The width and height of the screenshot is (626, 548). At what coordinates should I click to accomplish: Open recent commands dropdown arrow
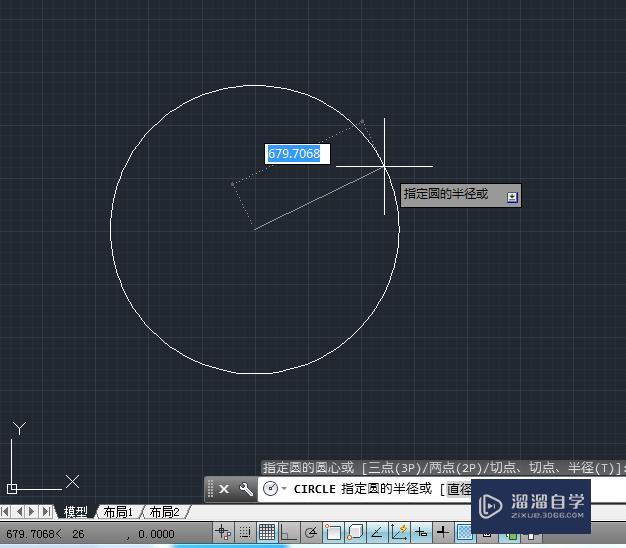(x=284, y=489)
